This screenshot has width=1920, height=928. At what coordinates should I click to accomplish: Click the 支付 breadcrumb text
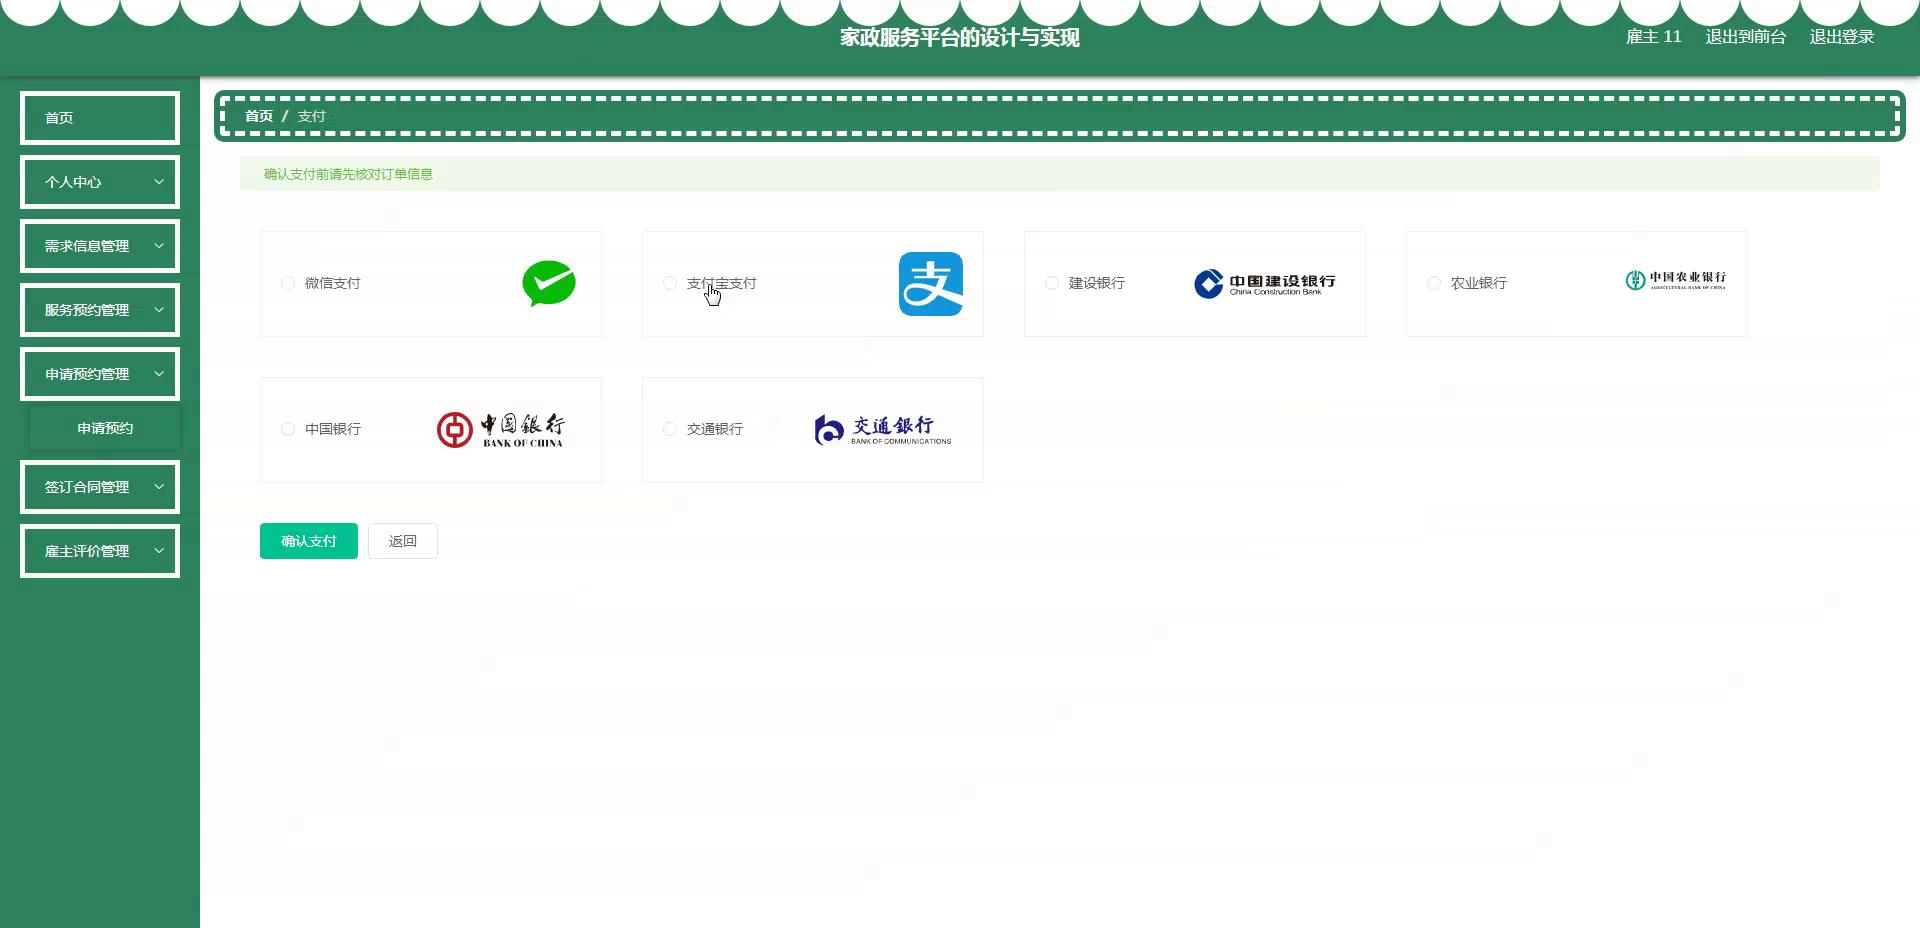point(312,116)
